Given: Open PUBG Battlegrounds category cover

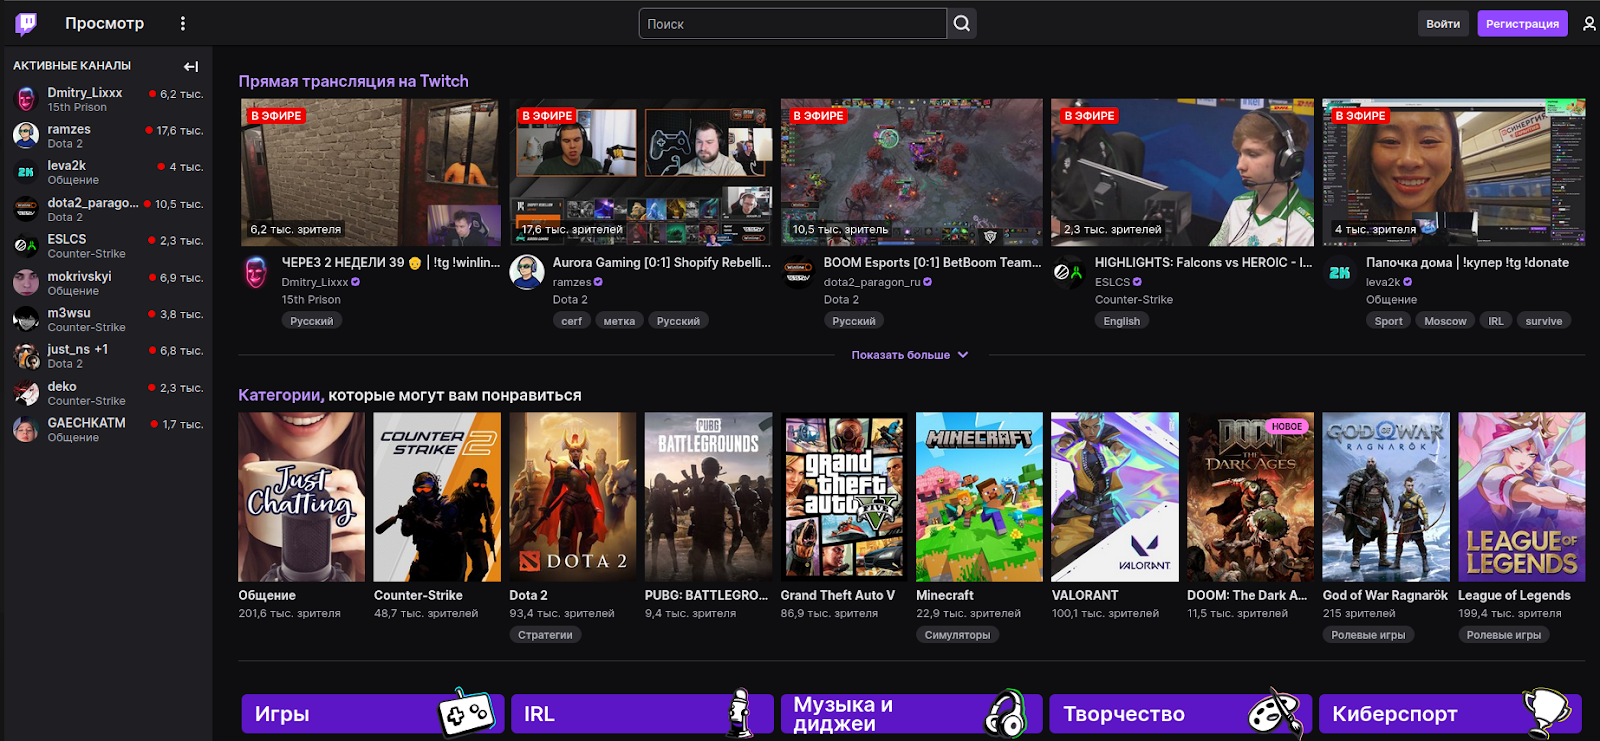Looking at the screenshot, I should pyautogui.click(x=708, y=497).
